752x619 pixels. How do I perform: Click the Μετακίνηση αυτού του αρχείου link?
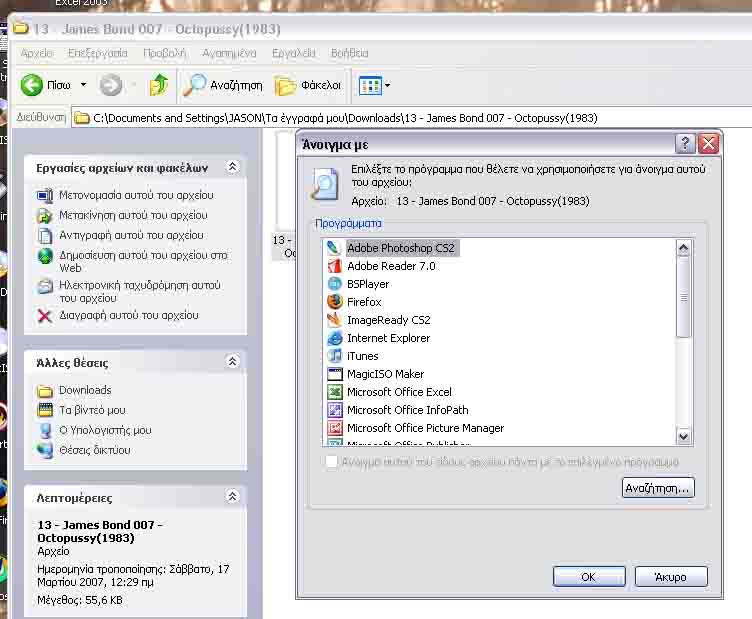tap(133, 215)
